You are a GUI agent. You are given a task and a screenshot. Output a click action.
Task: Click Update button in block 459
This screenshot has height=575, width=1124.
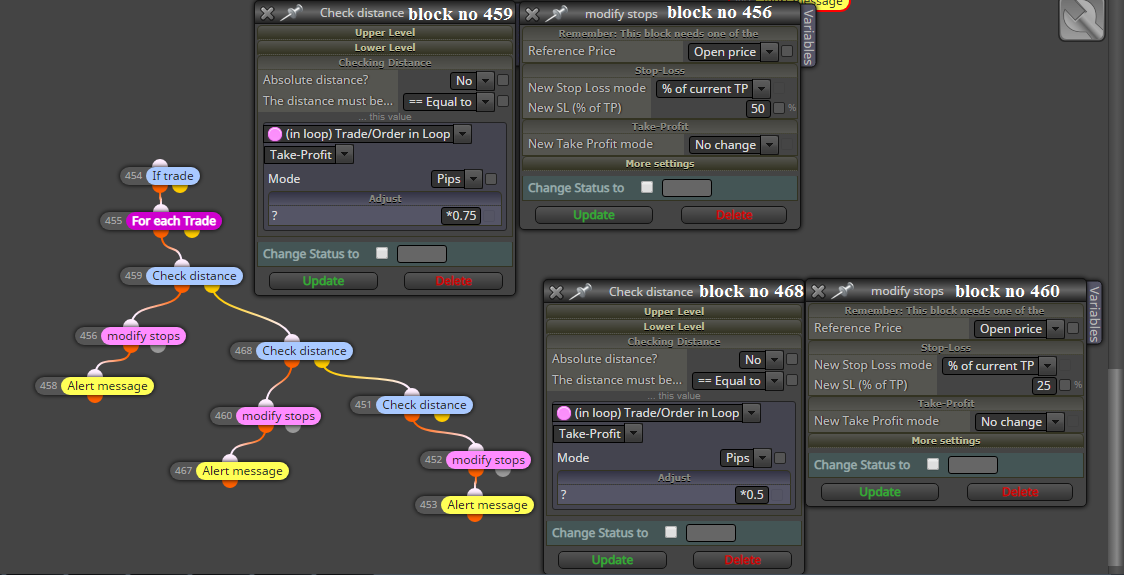[323, 281]
